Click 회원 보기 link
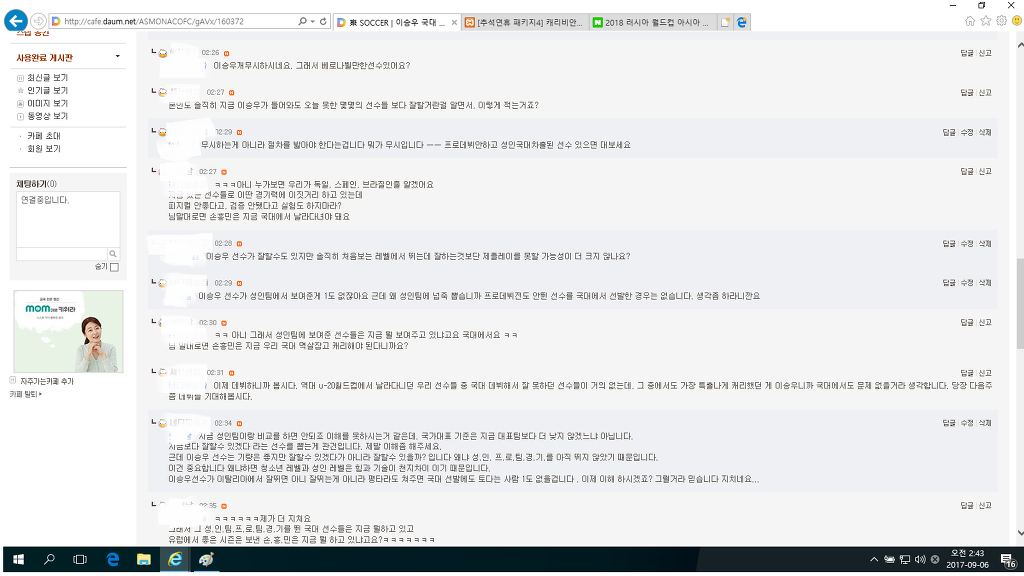This screenshot has width=1024, height=576. point(44,149)
